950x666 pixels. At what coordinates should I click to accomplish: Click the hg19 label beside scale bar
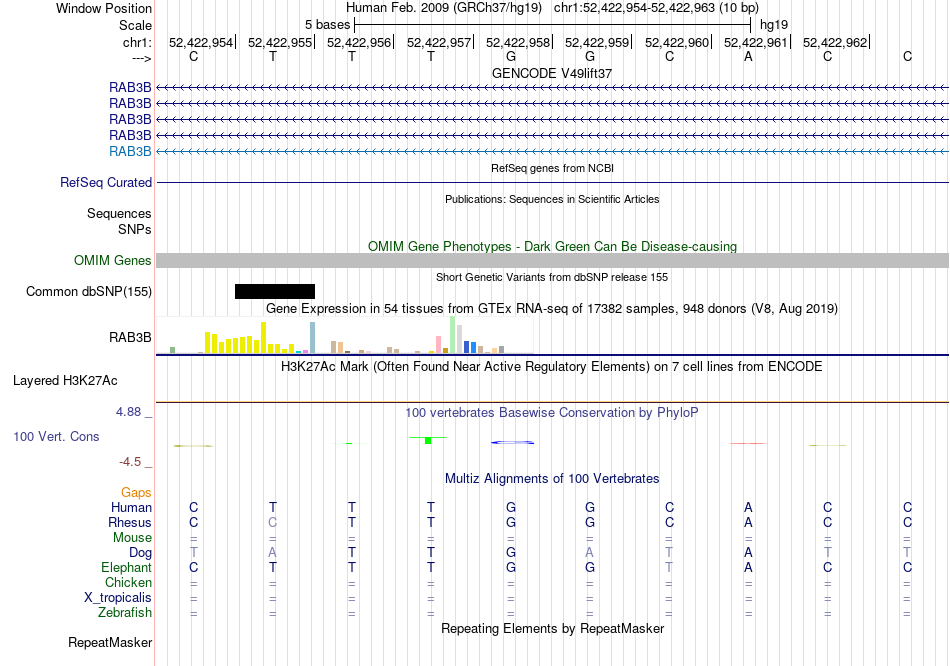[x=774, y=25]
